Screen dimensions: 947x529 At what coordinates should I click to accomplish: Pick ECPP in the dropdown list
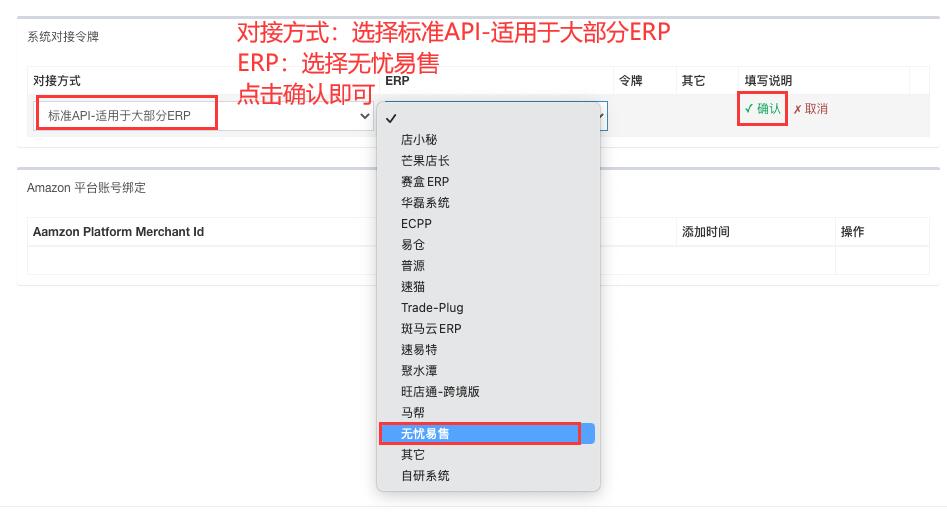[x=488, y=223]
